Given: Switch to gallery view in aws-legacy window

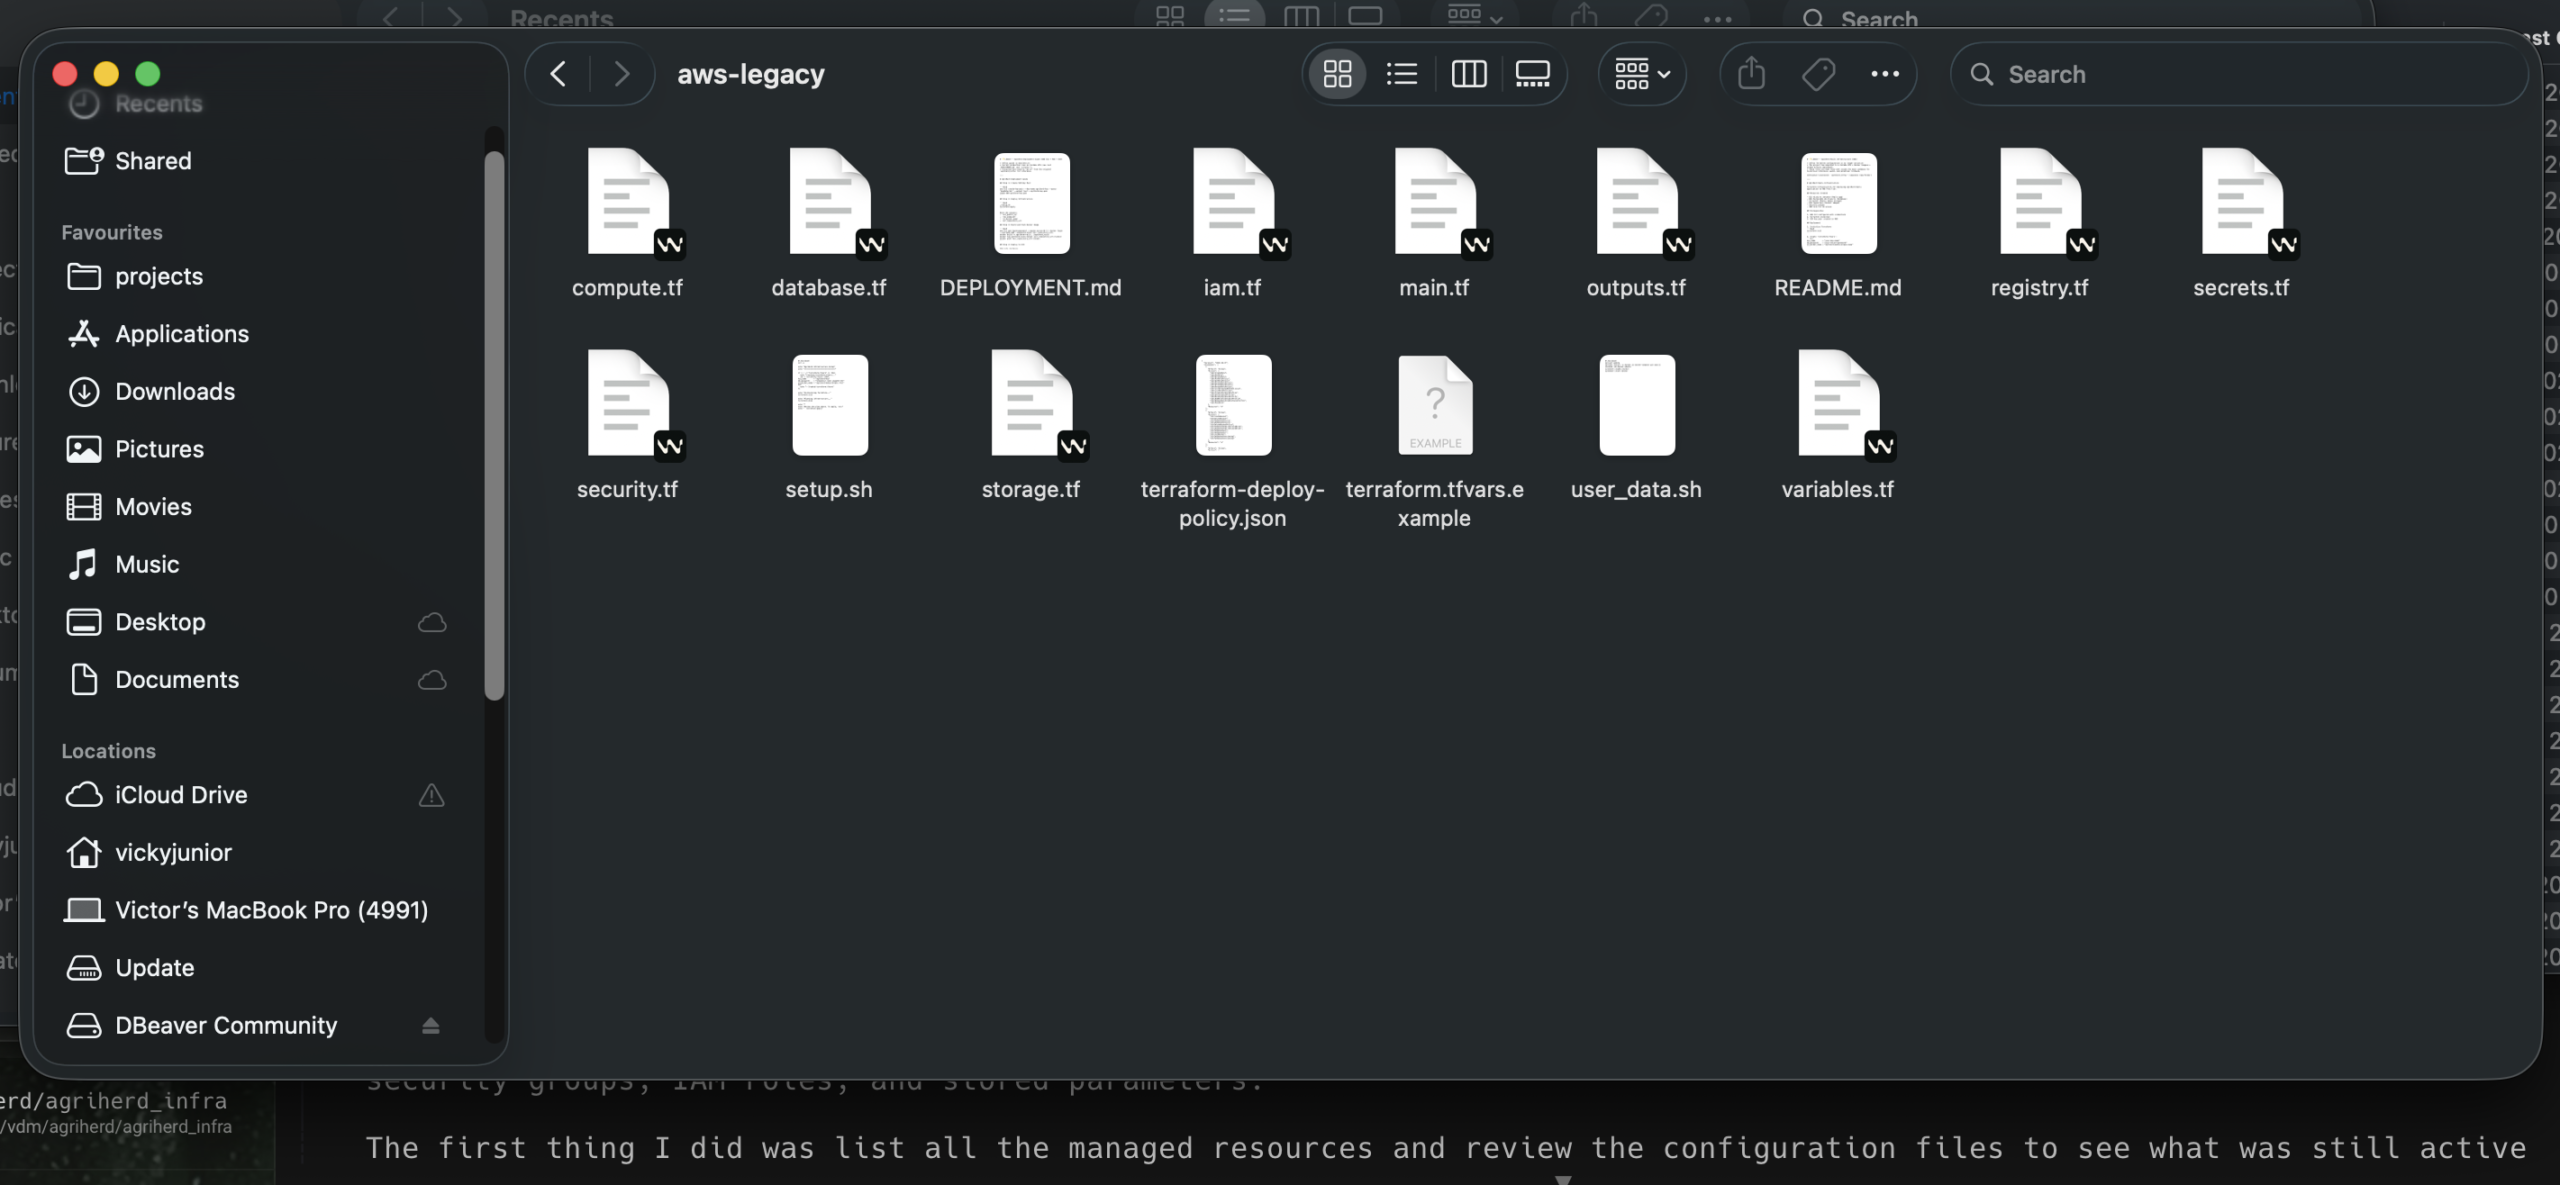Looking at the screenshot, I should [1532, 74].
